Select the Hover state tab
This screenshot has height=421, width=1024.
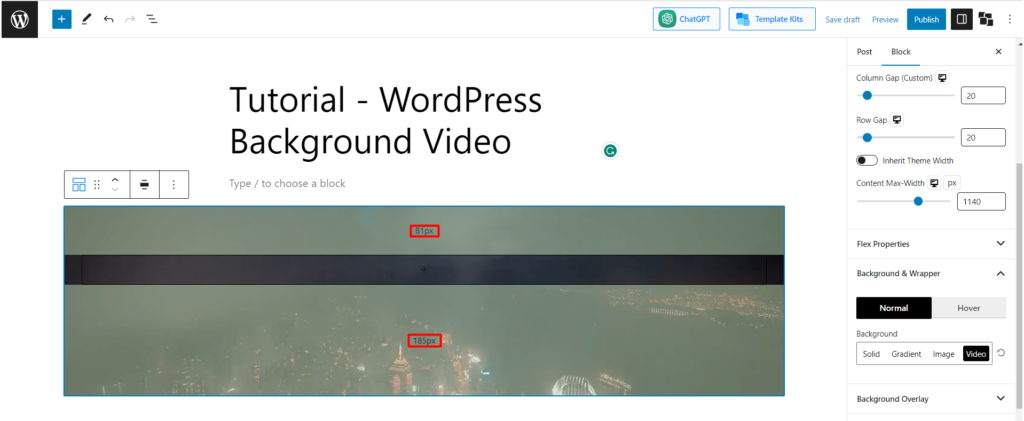(968, 308)
